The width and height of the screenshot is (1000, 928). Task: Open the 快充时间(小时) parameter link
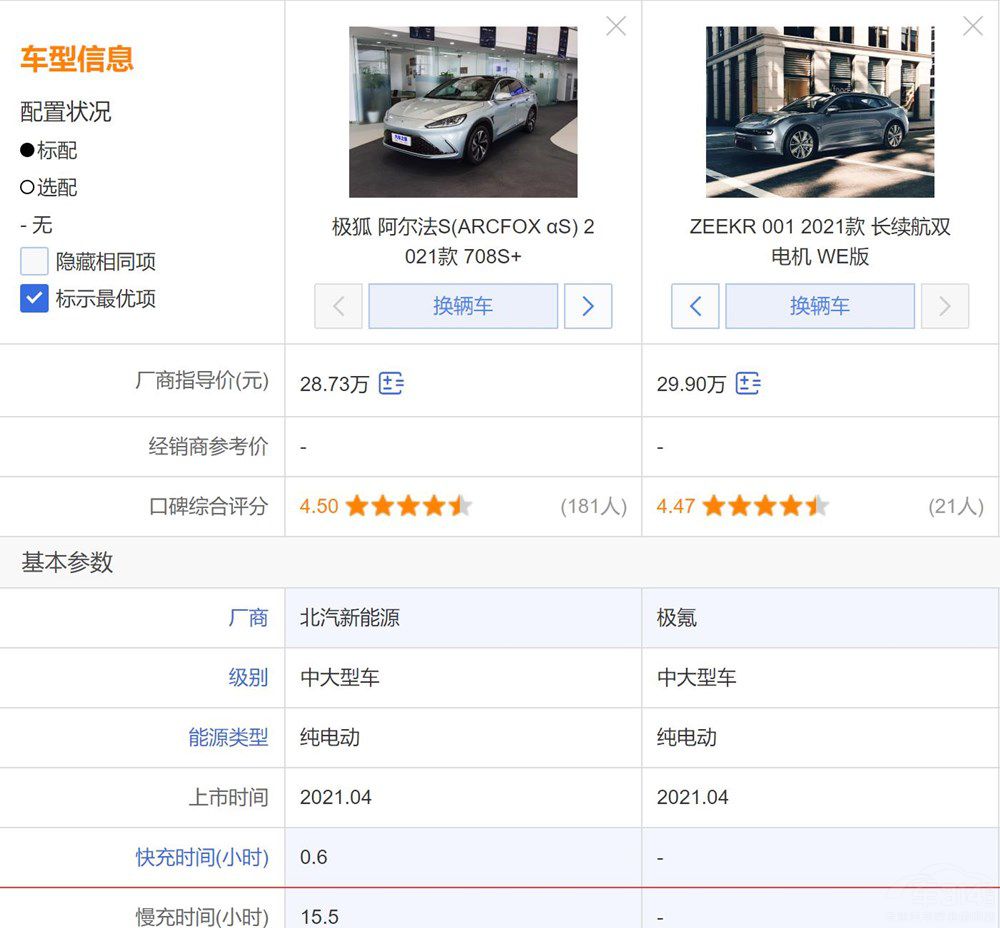tap(202, 857)
